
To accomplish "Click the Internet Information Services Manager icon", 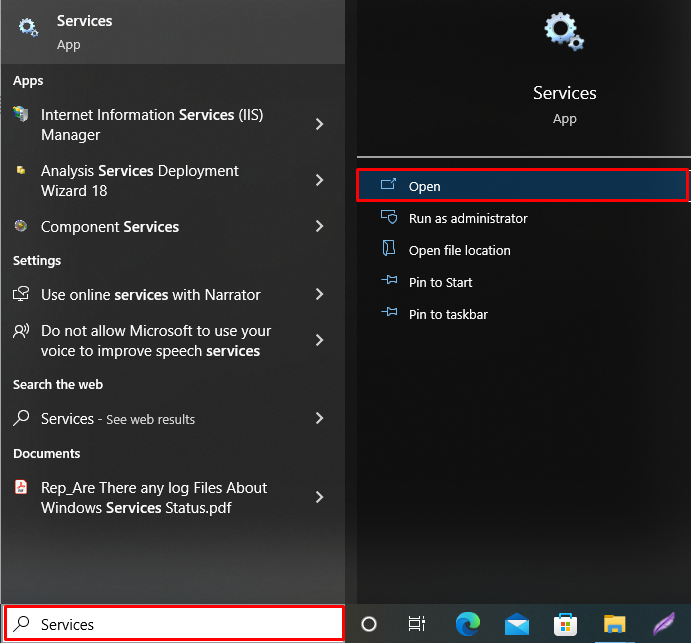I will coord(21,114).
